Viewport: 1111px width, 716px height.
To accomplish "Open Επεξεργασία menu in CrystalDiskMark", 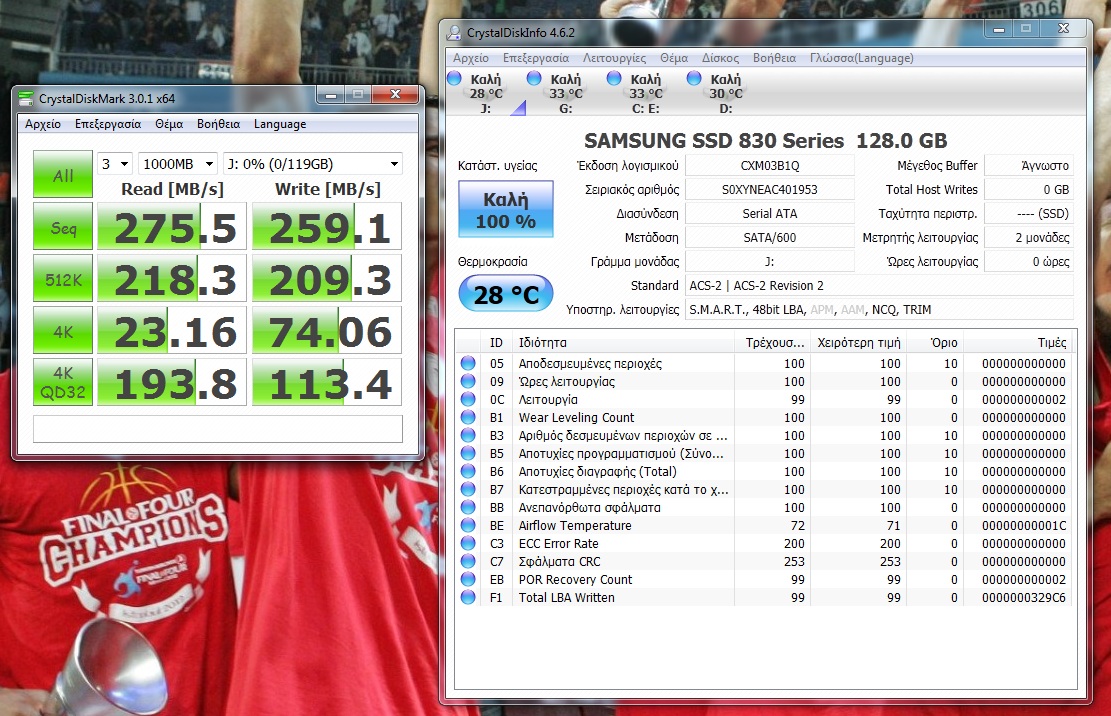I will tap(108, 124).
